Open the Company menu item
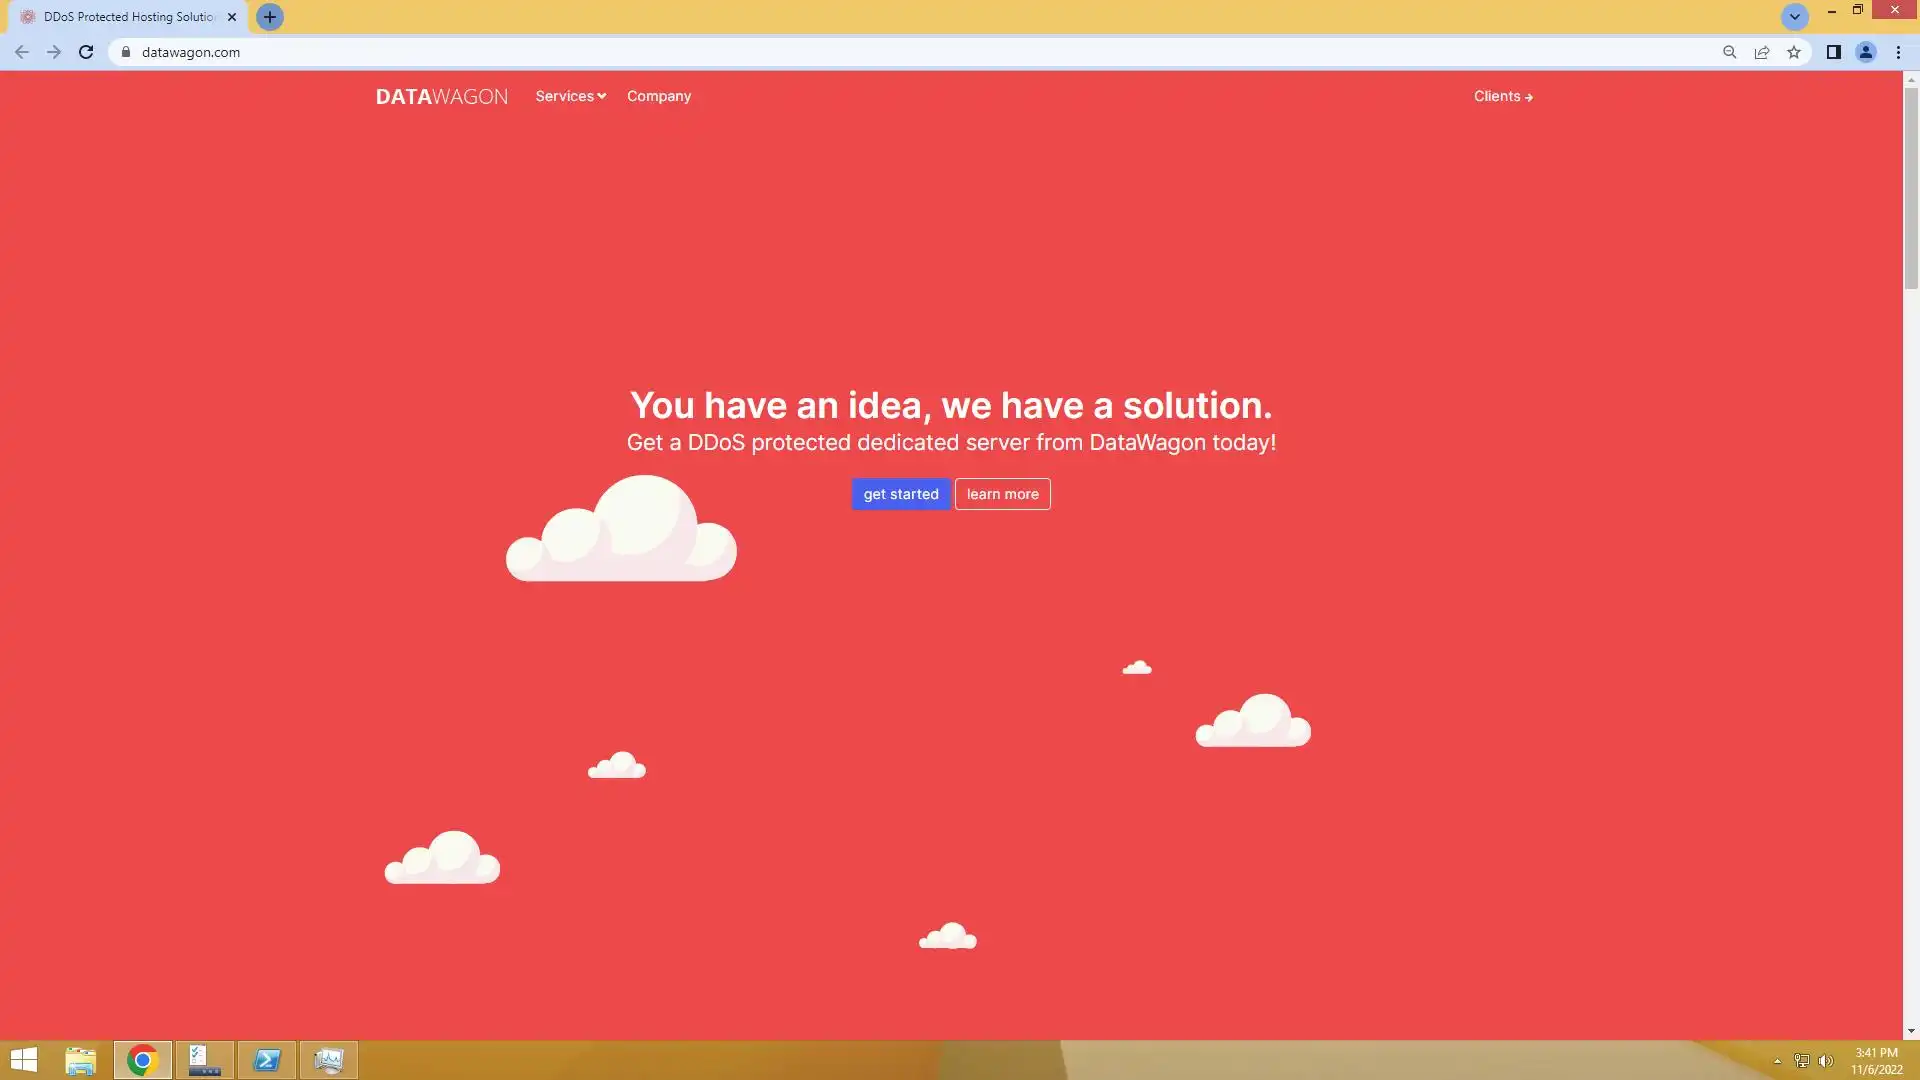This screenshot has width=1920, height=1080. click(x=658, y=96)
